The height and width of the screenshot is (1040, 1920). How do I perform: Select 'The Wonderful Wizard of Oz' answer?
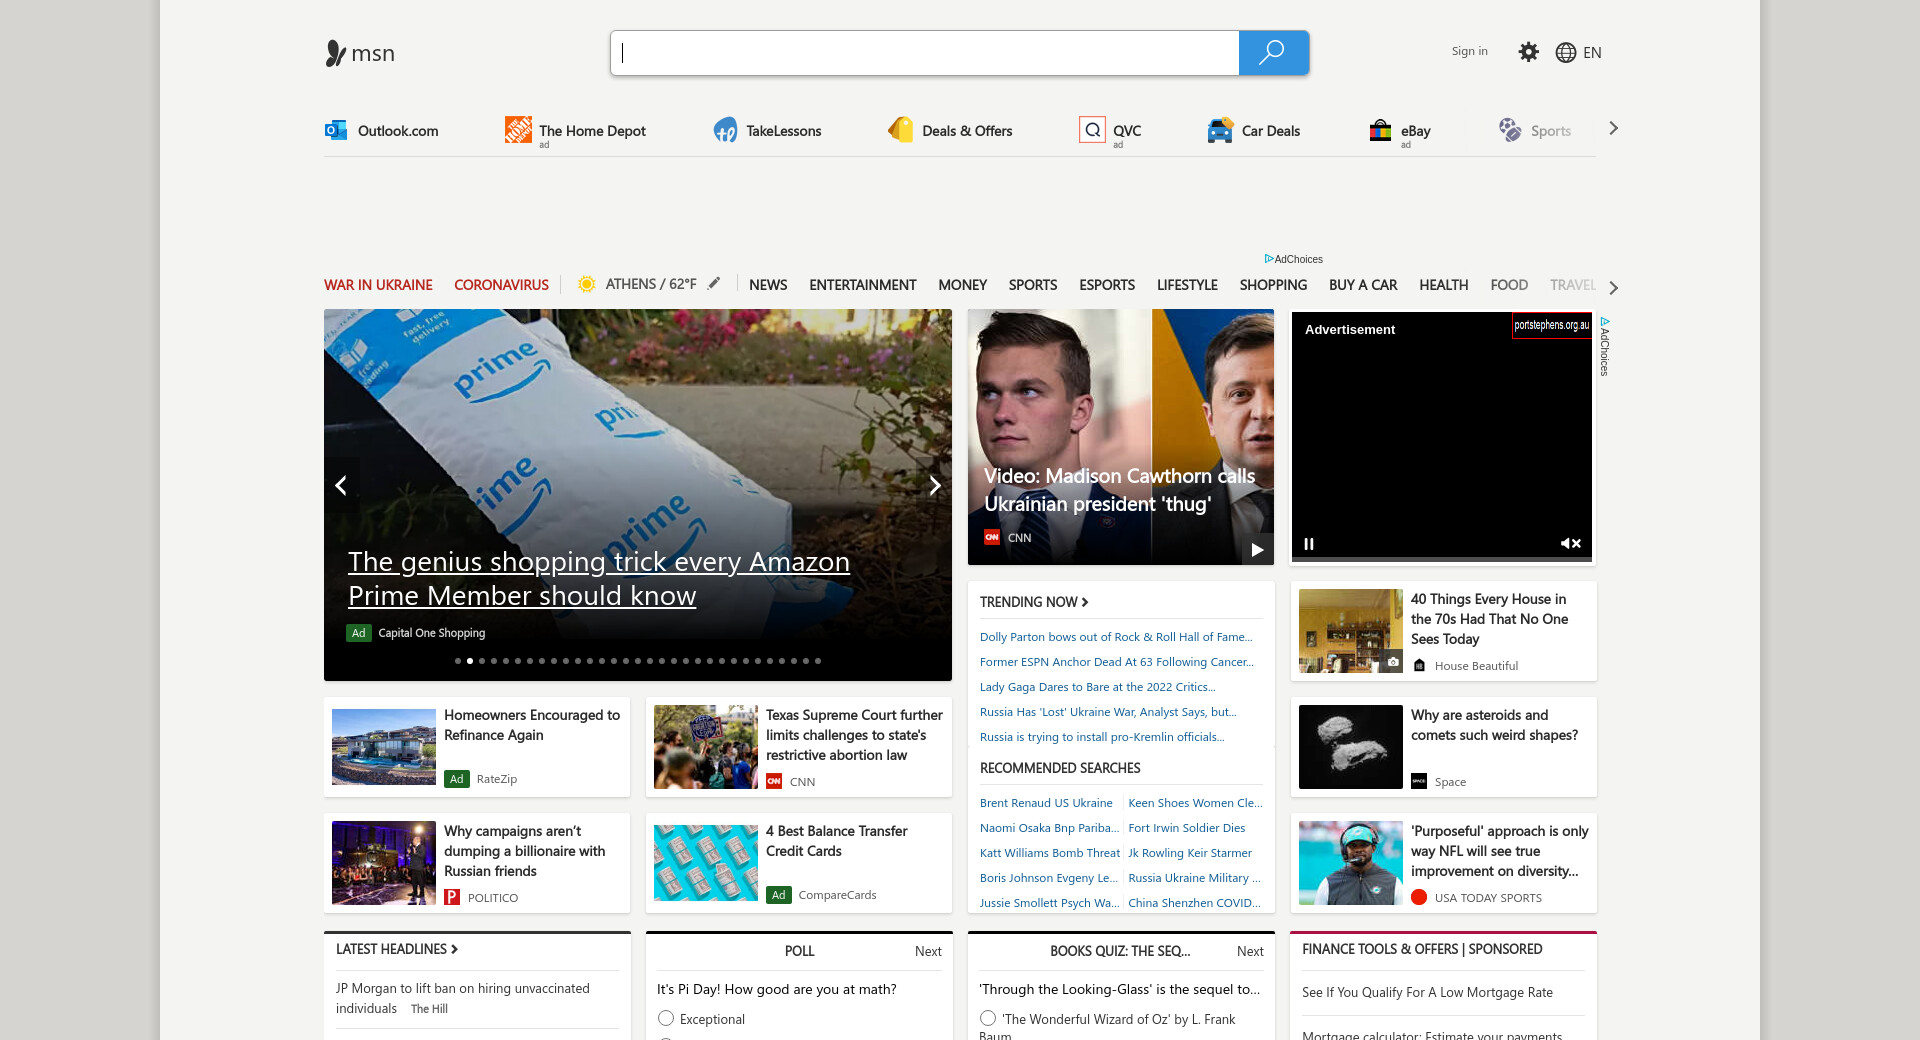click(x=988, y=1018)
